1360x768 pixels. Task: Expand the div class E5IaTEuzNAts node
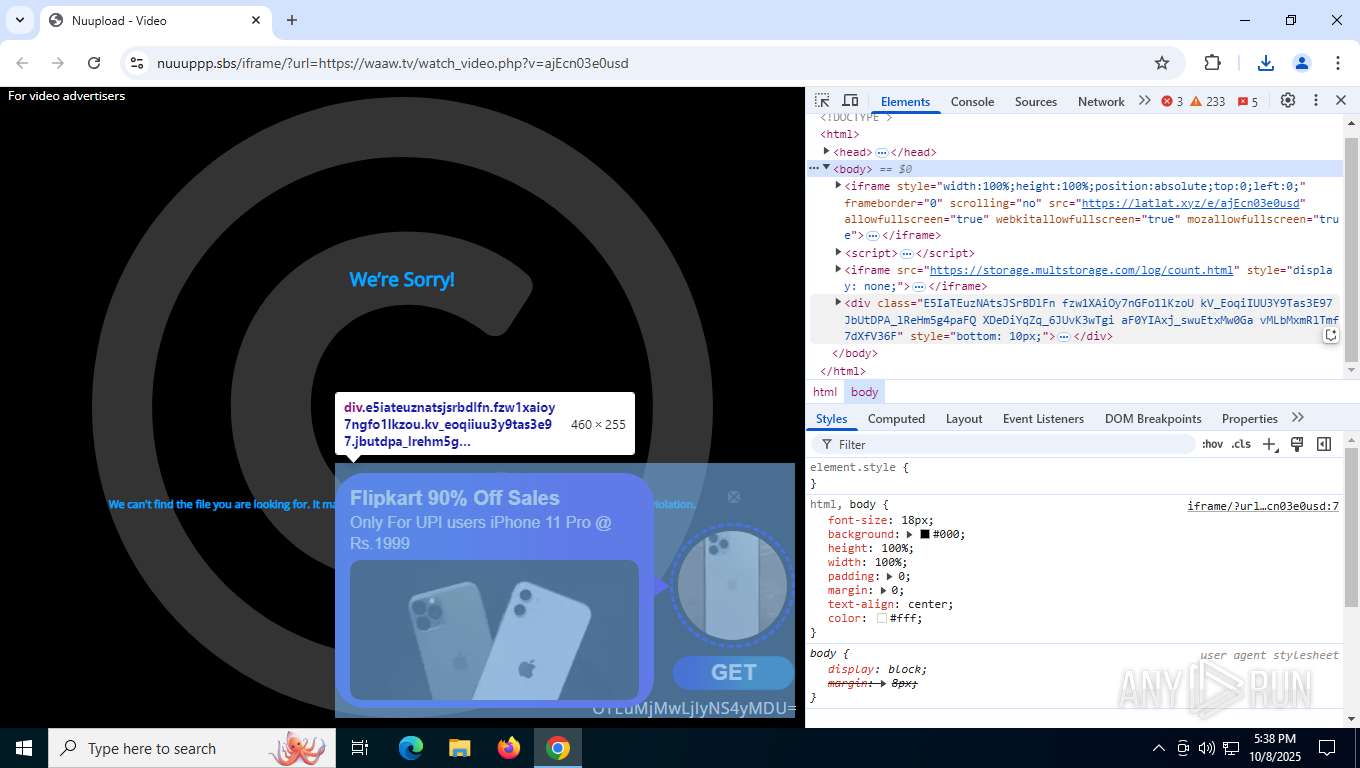(x=838, y=302)
